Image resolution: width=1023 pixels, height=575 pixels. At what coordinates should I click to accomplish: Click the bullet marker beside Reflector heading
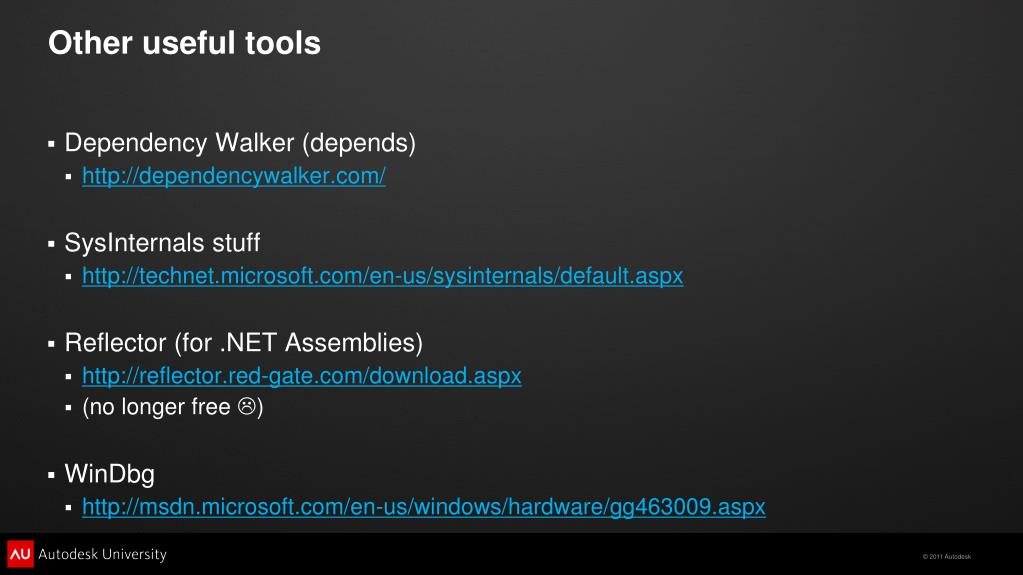tap(52, 344)
